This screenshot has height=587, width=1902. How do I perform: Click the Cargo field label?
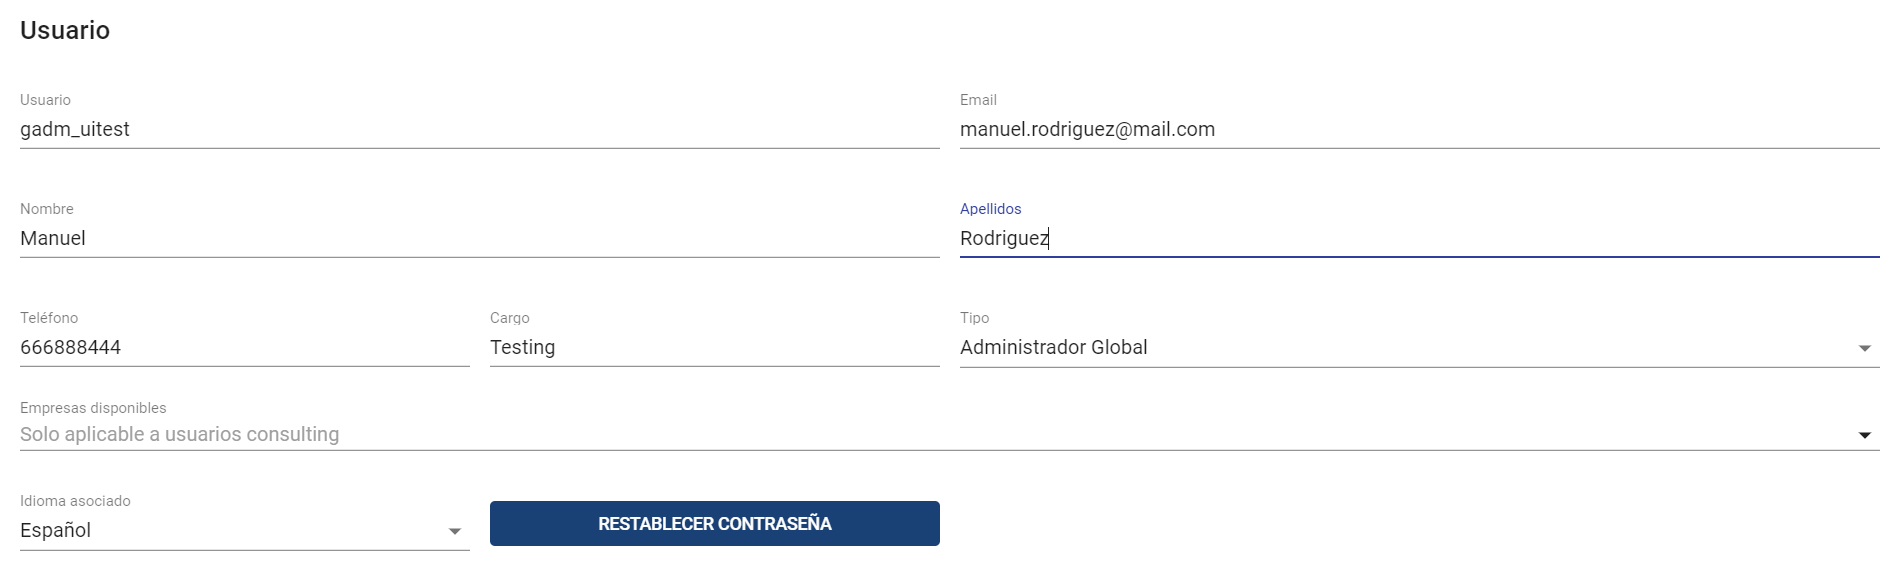tap(509, 318)
